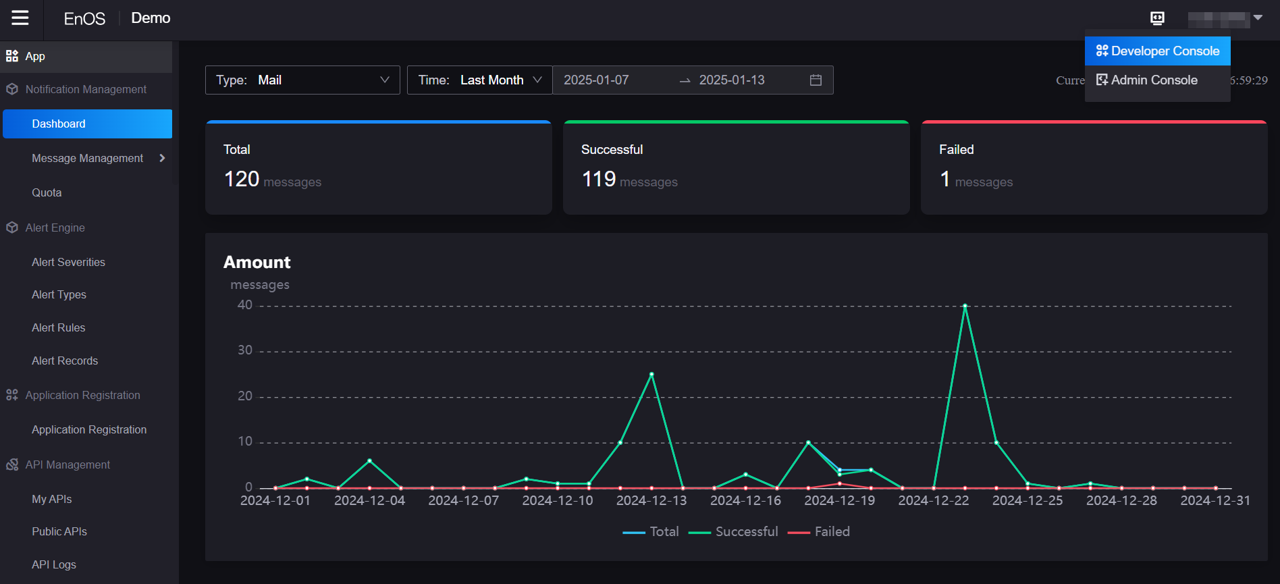Click the peak data point at 40 messages
This screenshot has width=1280, height=584.
[x=965, y=306]
